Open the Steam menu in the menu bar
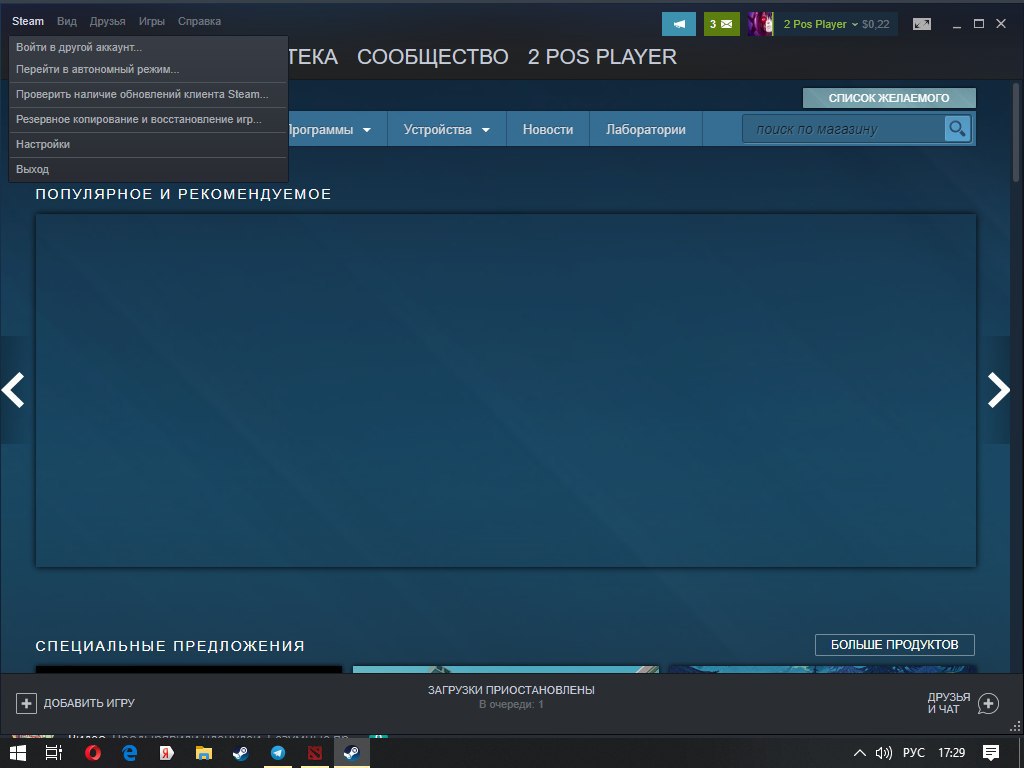 pos(28,21)
